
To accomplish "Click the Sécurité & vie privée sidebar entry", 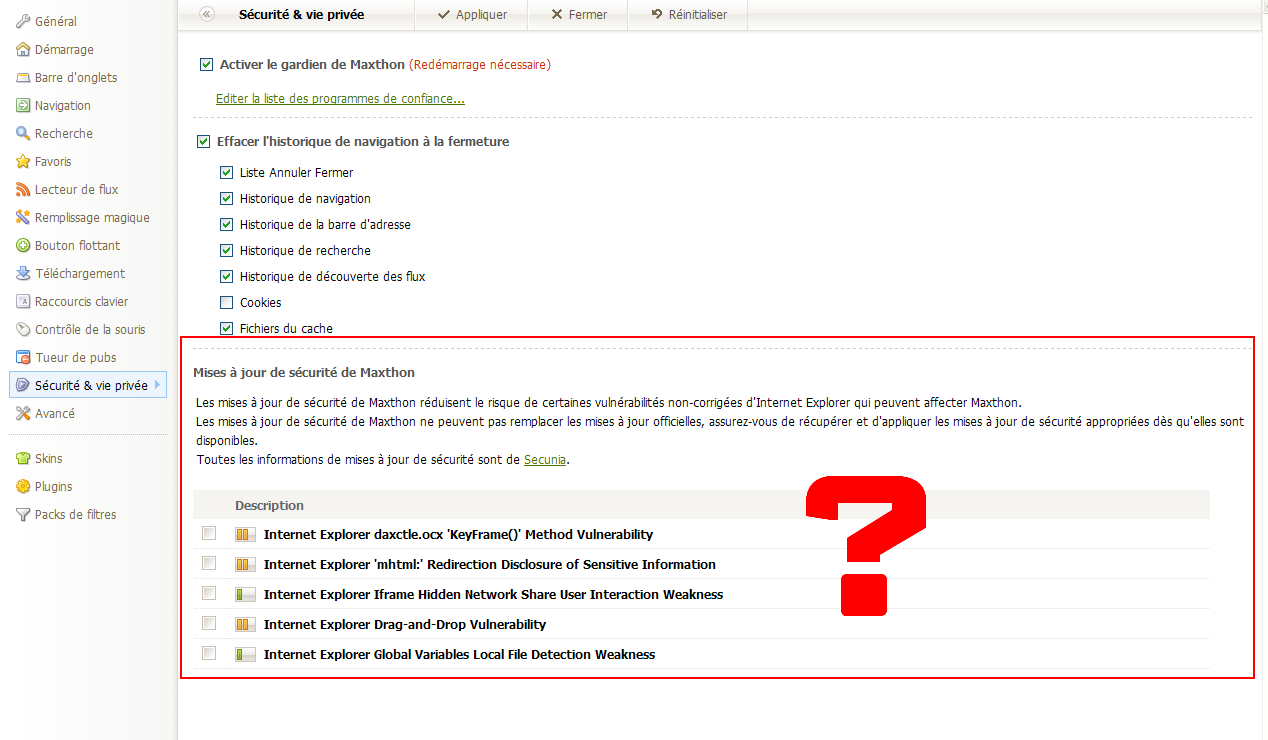I will click(x=88, y=385).
